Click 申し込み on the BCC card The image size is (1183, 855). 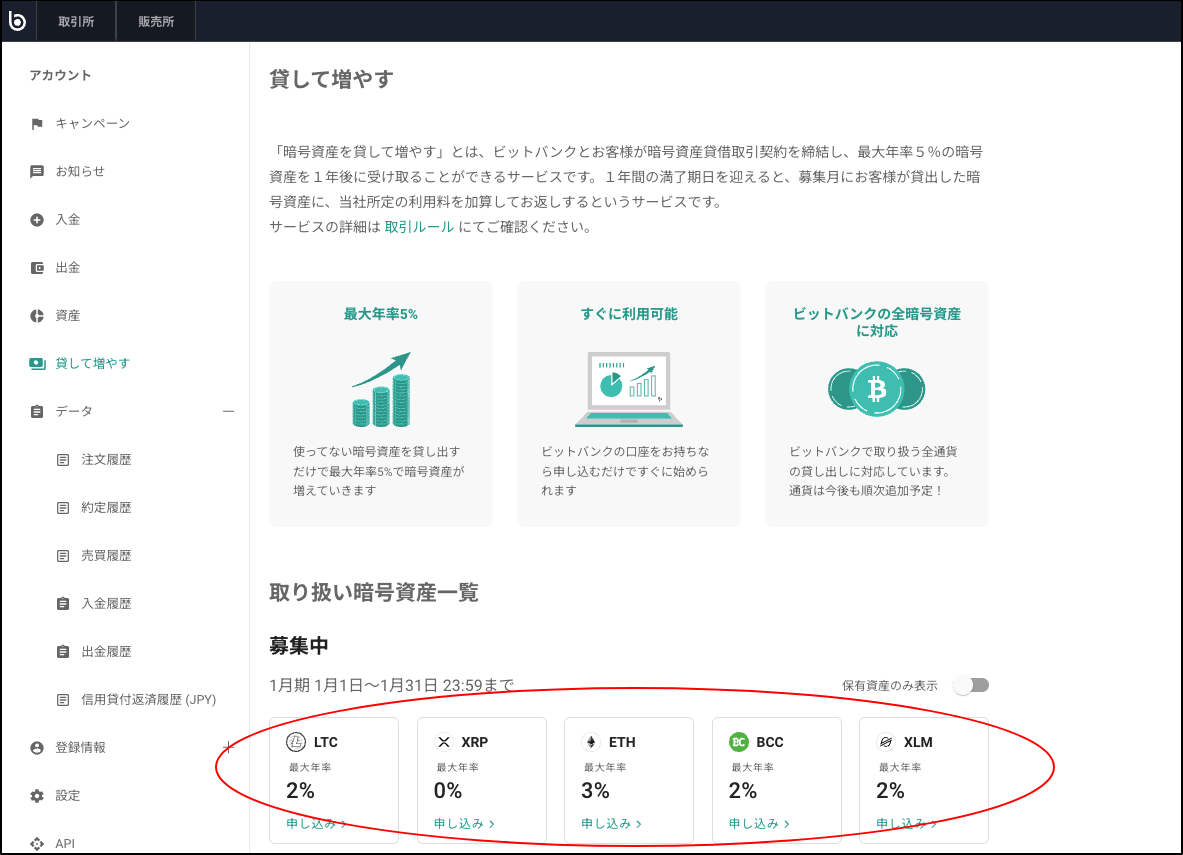click(x=759, y=823)
